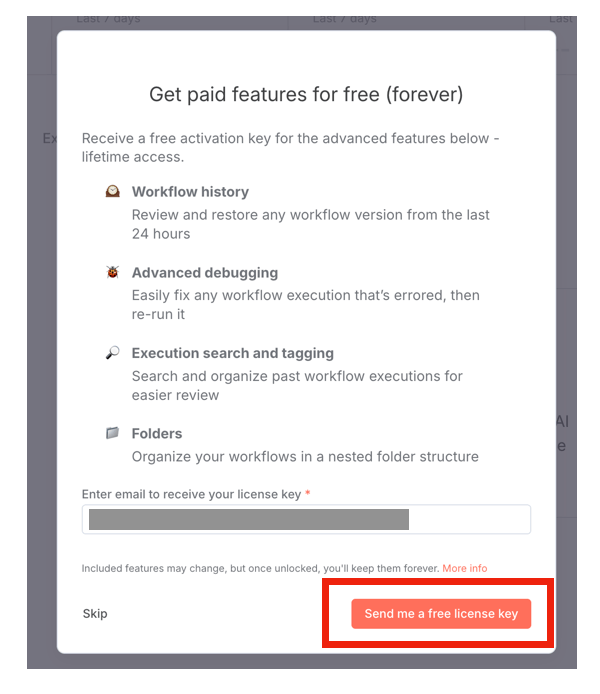Click the Workflow history heading

[190, 192]
